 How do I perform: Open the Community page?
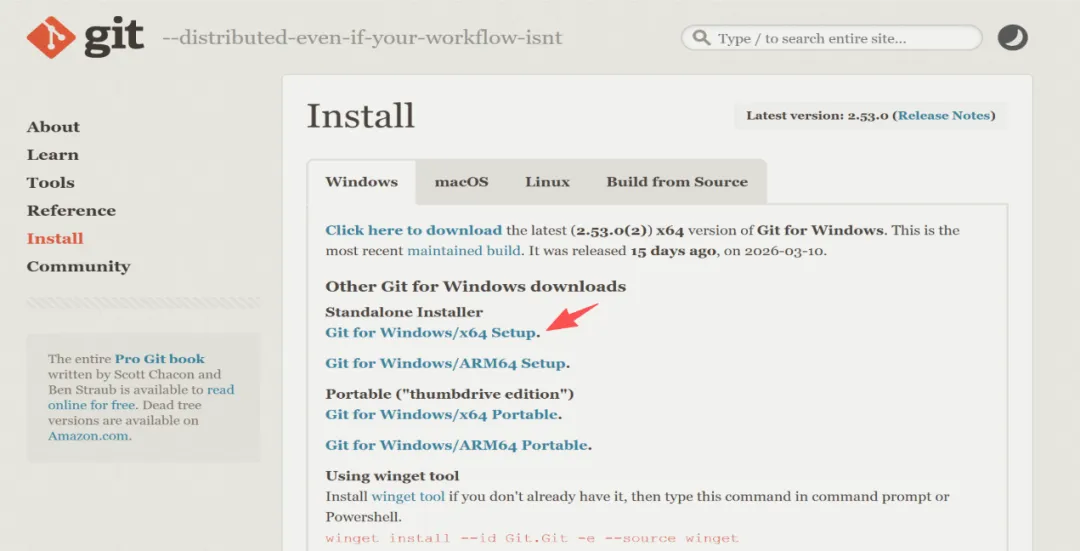[79, 267]
